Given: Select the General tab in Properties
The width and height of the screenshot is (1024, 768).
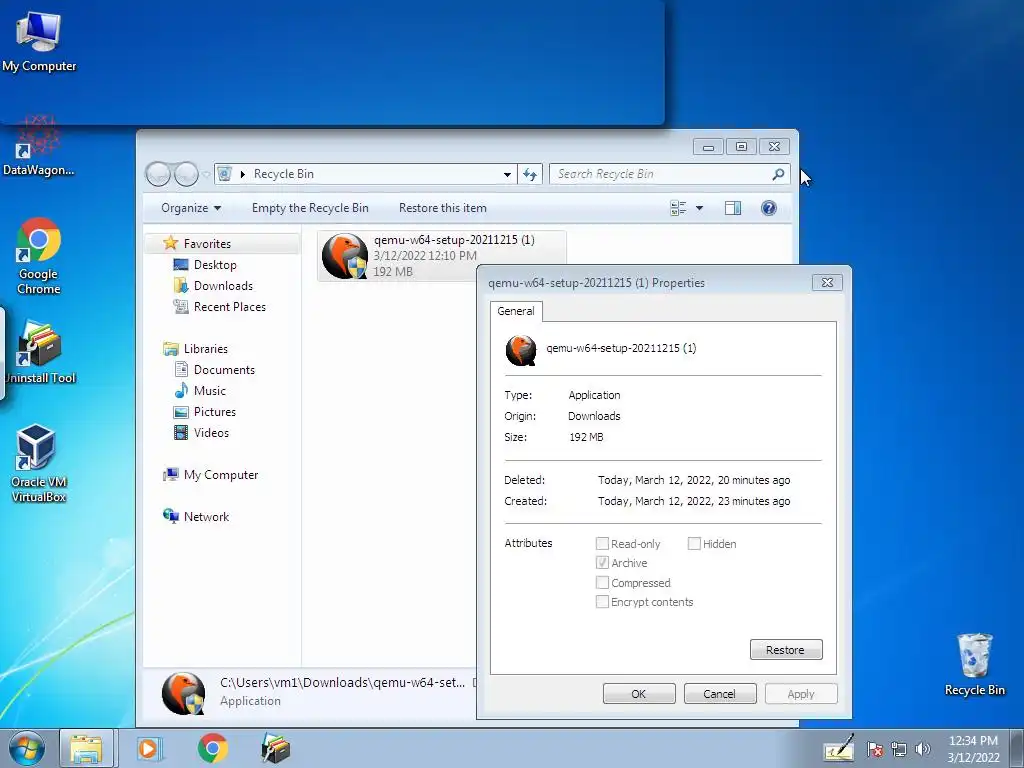Looking at the screenshot, I should [x=516, y=311].
